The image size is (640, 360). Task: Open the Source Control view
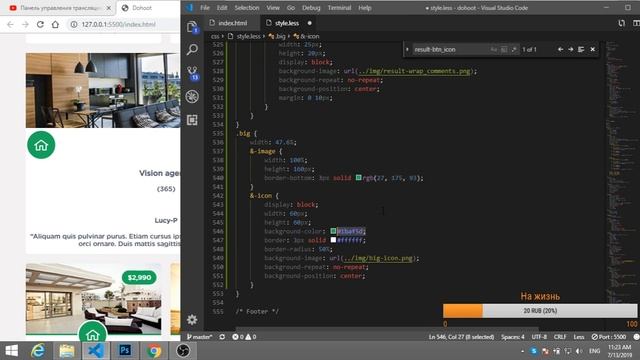(x=192, y=73)
